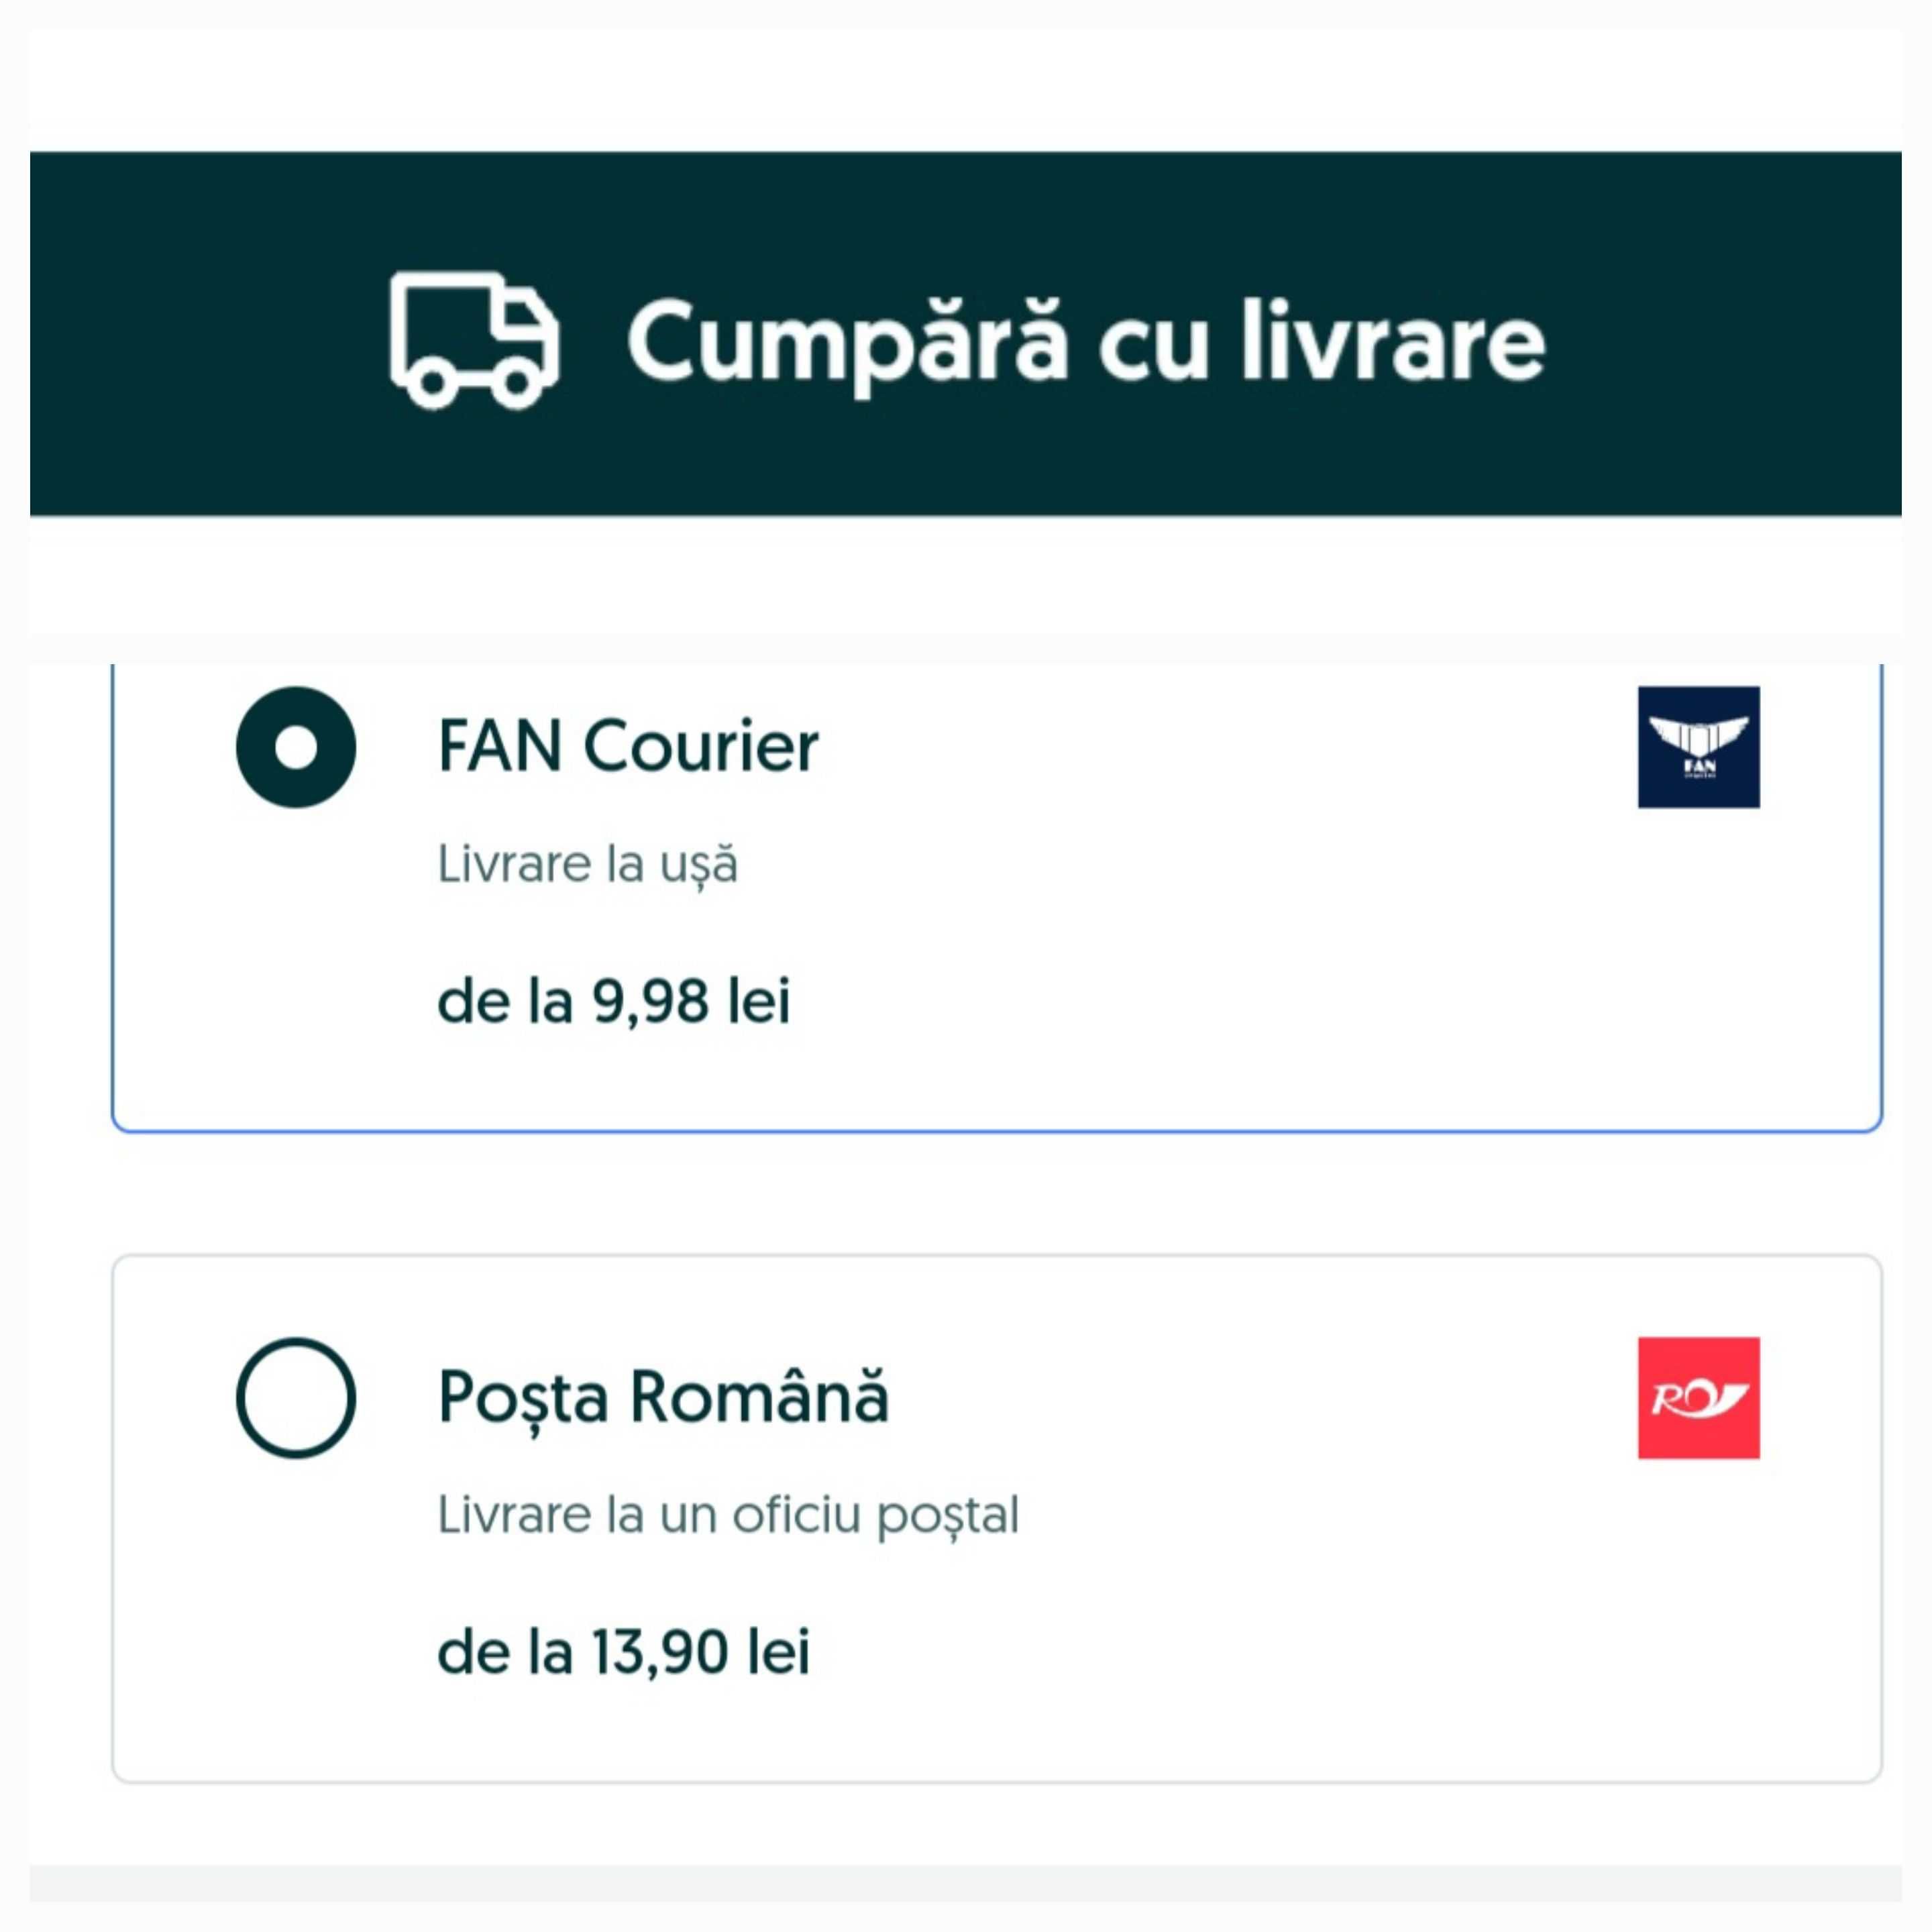Click the FAN Courier logo

click(1698, 747)
